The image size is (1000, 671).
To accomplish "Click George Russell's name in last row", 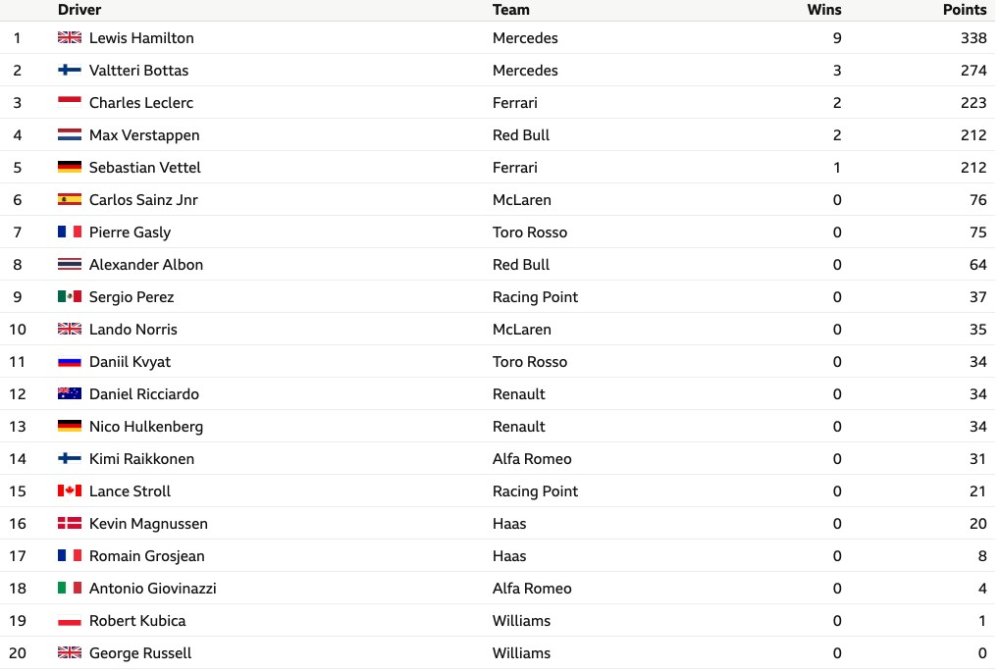I will [140, 653].
